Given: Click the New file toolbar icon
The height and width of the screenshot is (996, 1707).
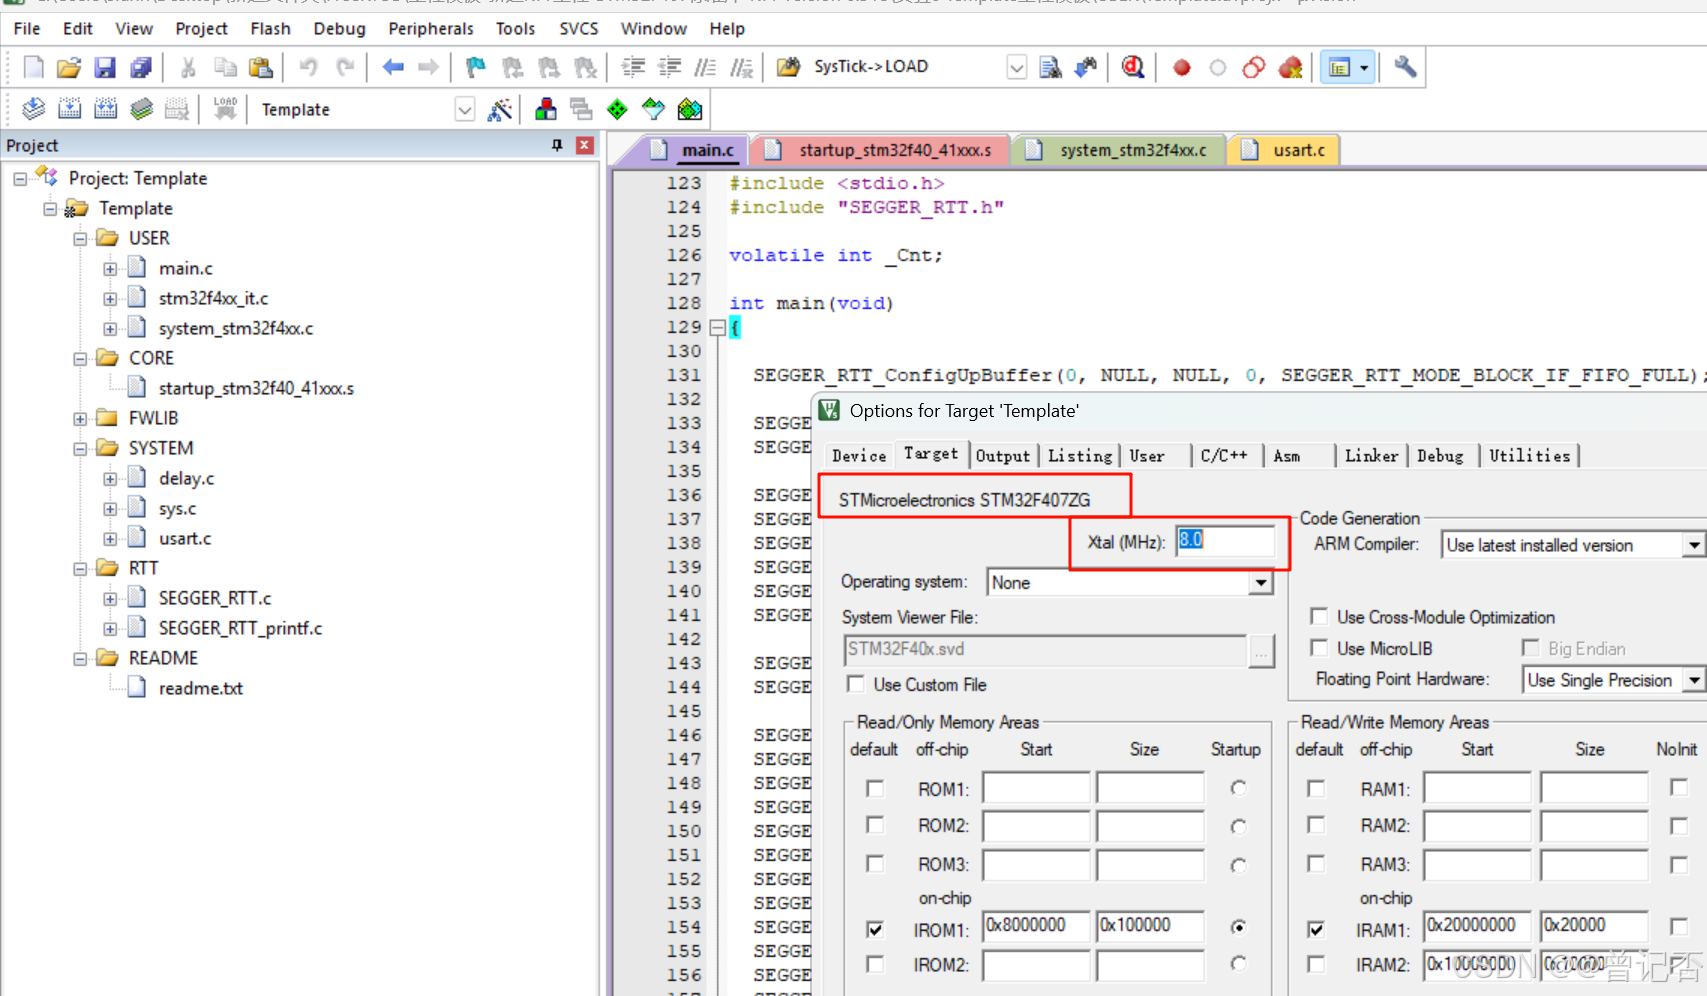Looking at the screenshot, I should point(34,67).
